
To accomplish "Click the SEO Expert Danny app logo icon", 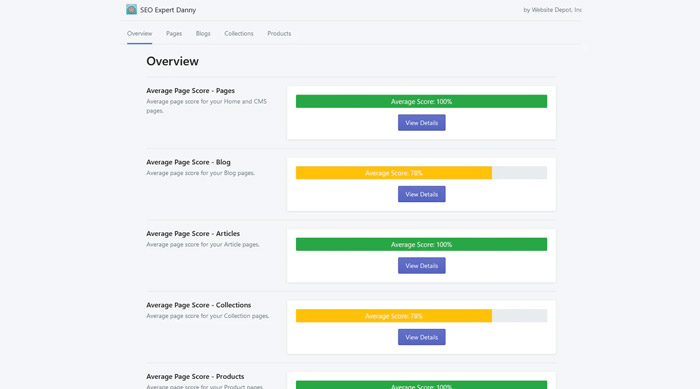I will pyautogui.click(x=131, y=9).
